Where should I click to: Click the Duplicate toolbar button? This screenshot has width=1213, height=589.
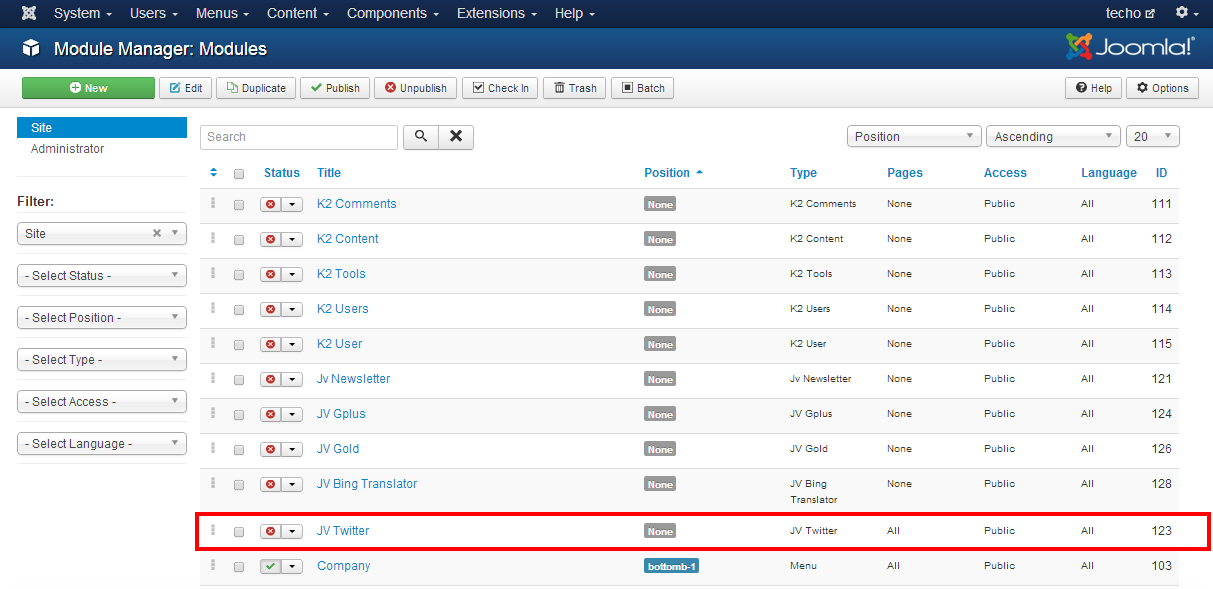click(x=256, y=88)
